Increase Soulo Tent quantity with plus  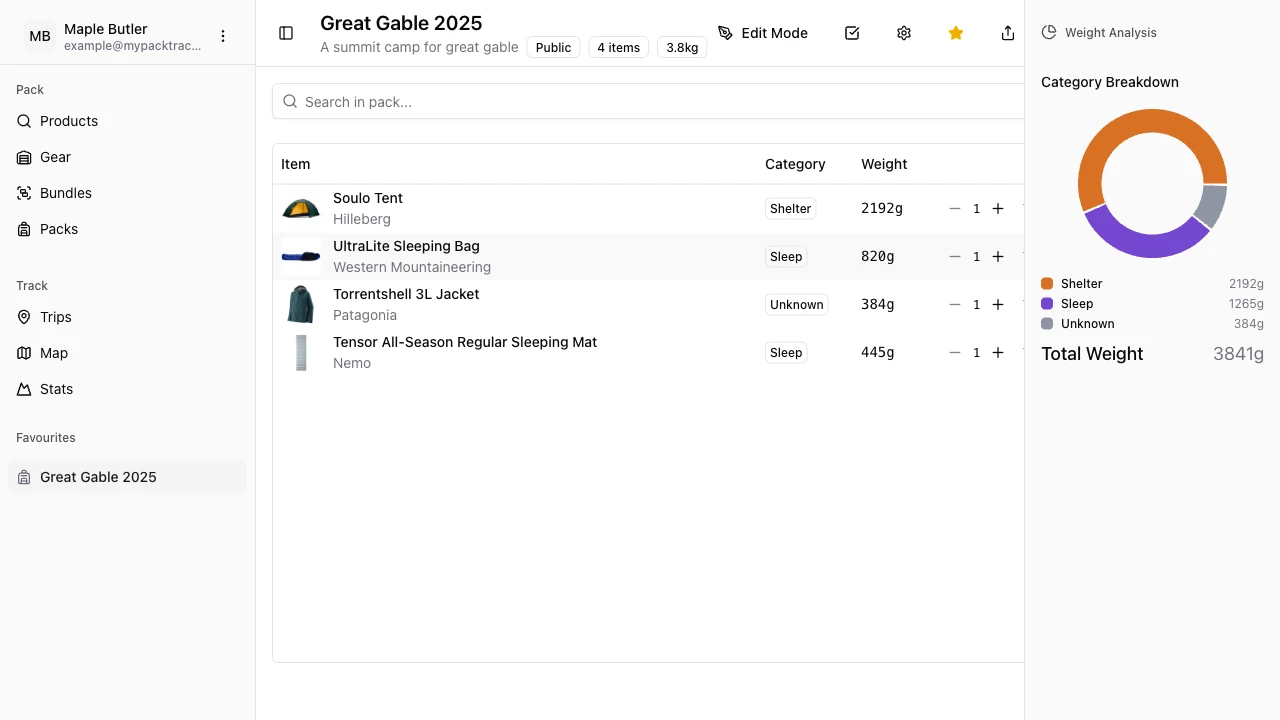pos(998,209)
